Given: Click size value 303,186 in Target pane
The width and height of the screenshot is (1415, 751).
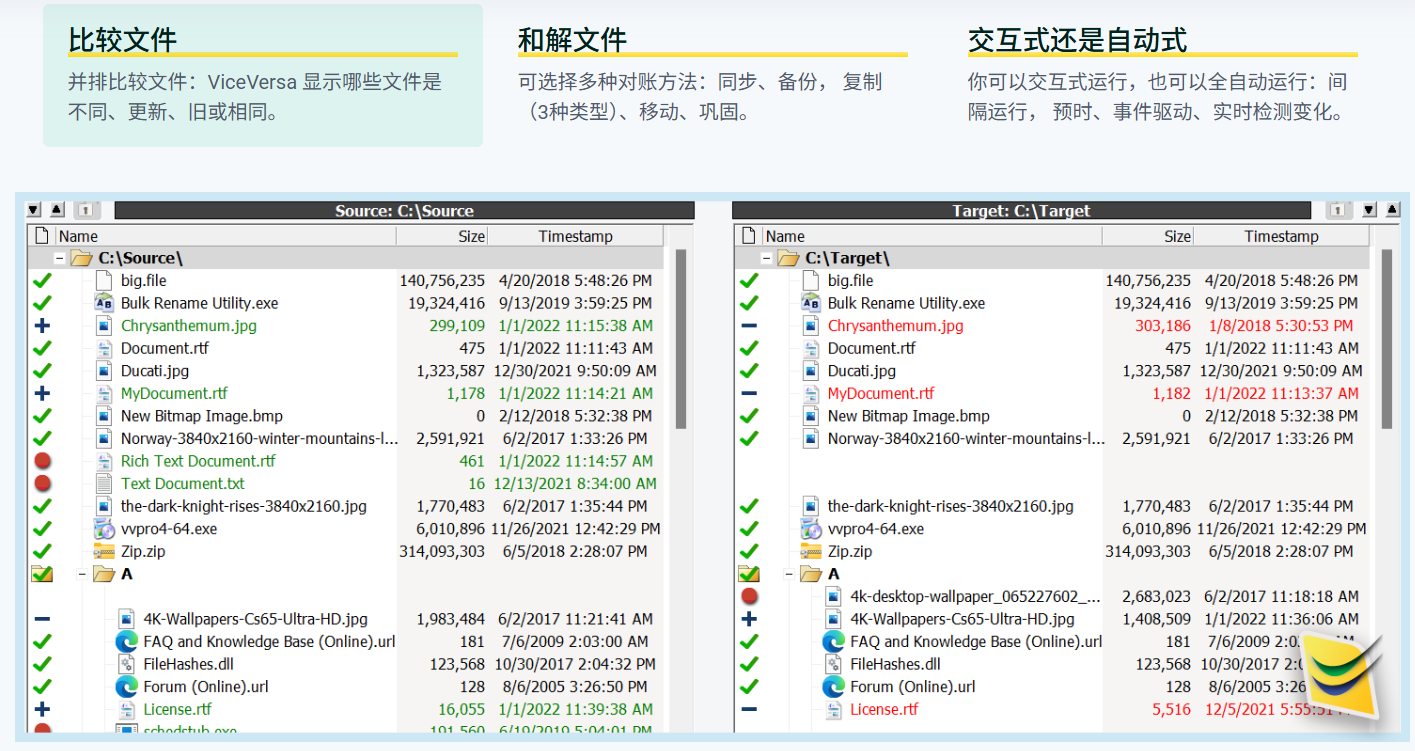Looking at the screenshot, I should coord(1163,326).
